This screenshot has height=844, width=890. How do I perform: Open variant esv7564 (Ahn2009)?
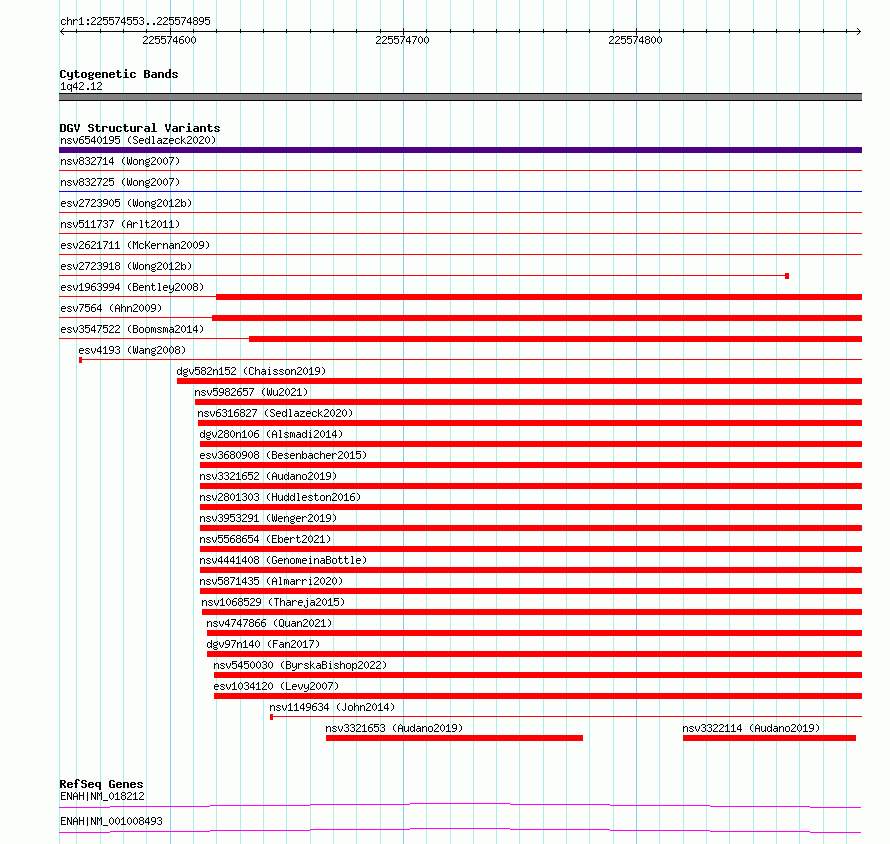click(111, 308)
